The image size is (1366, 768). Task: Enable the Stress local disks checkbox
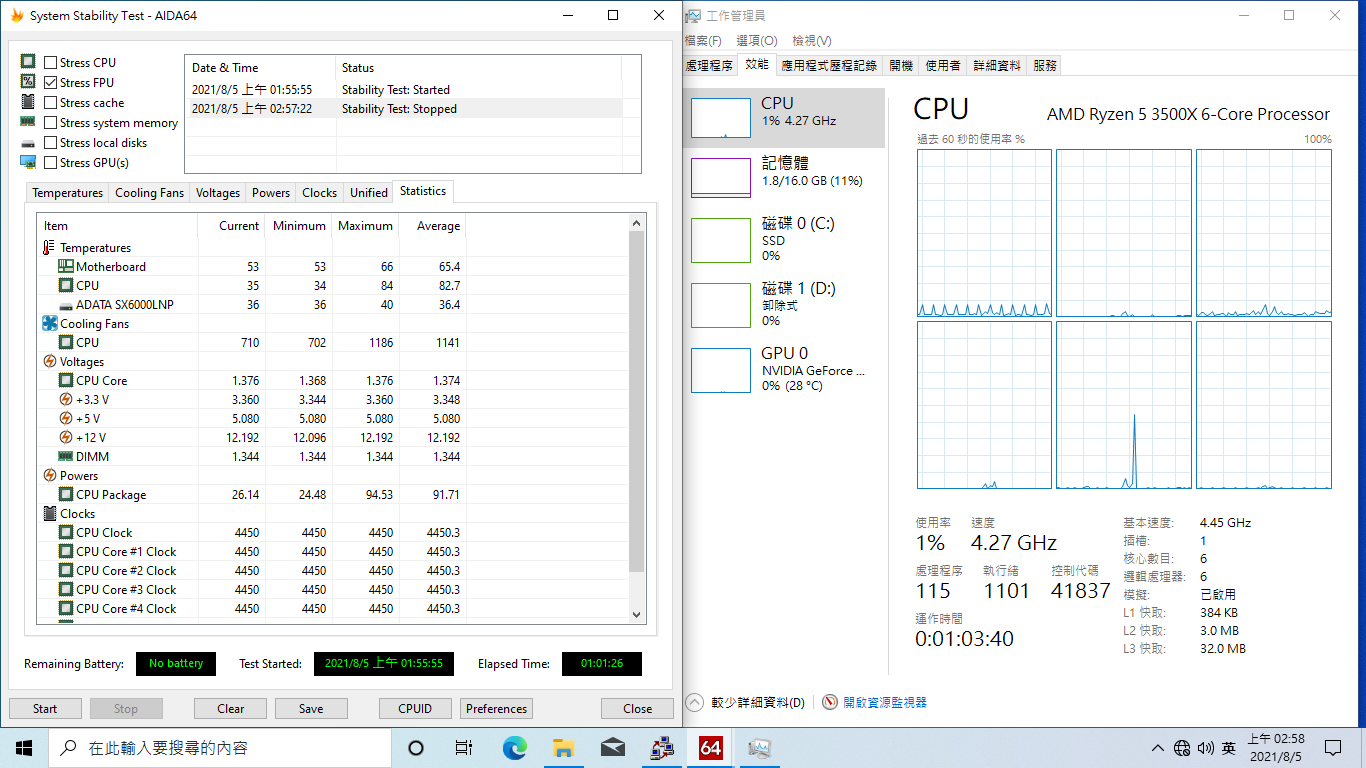51,142
